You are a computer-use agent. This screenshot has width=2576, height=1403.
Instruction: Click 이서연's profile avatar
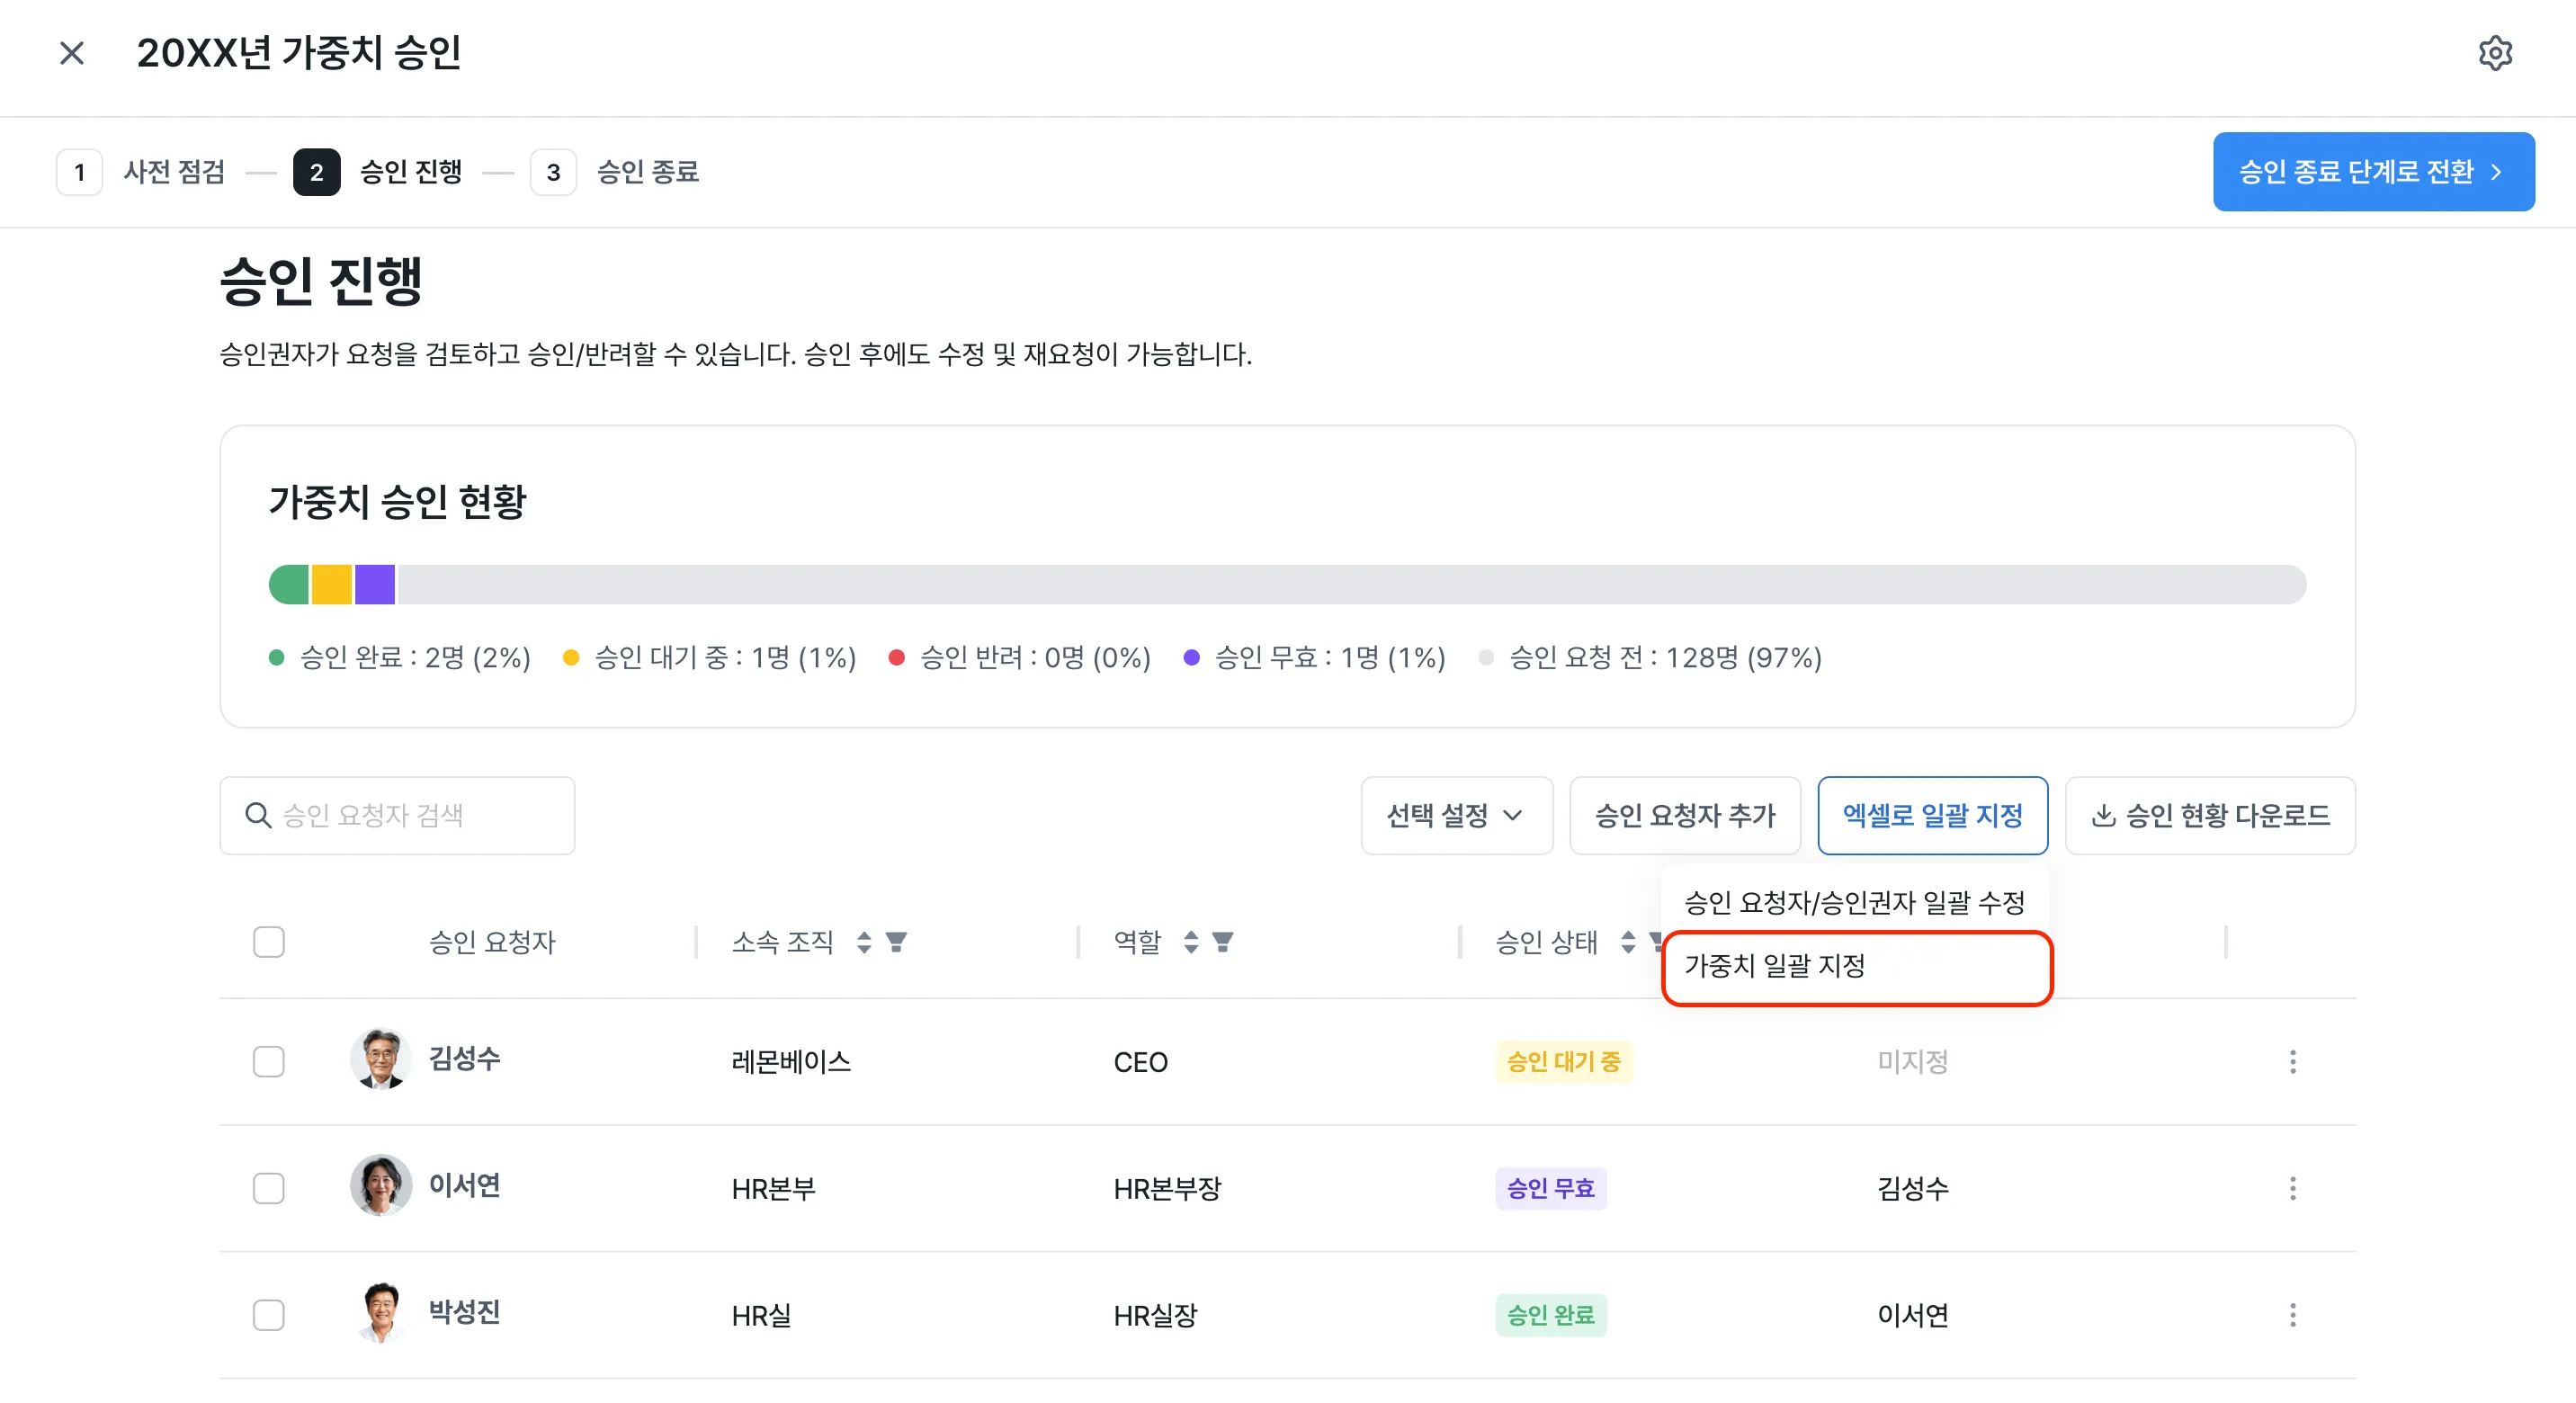(381, 1186)
